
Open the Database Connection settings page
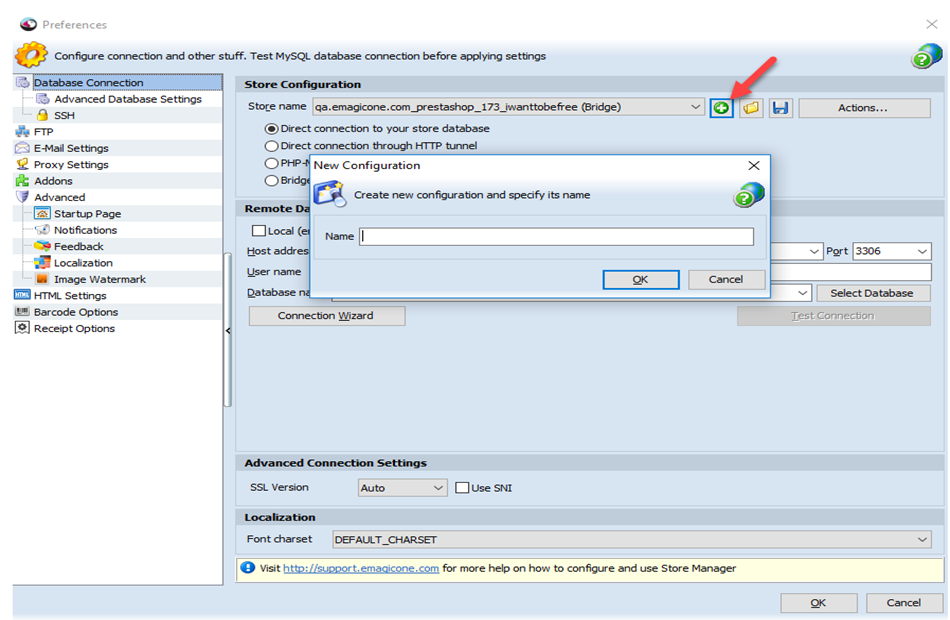[x=88, y=82]
